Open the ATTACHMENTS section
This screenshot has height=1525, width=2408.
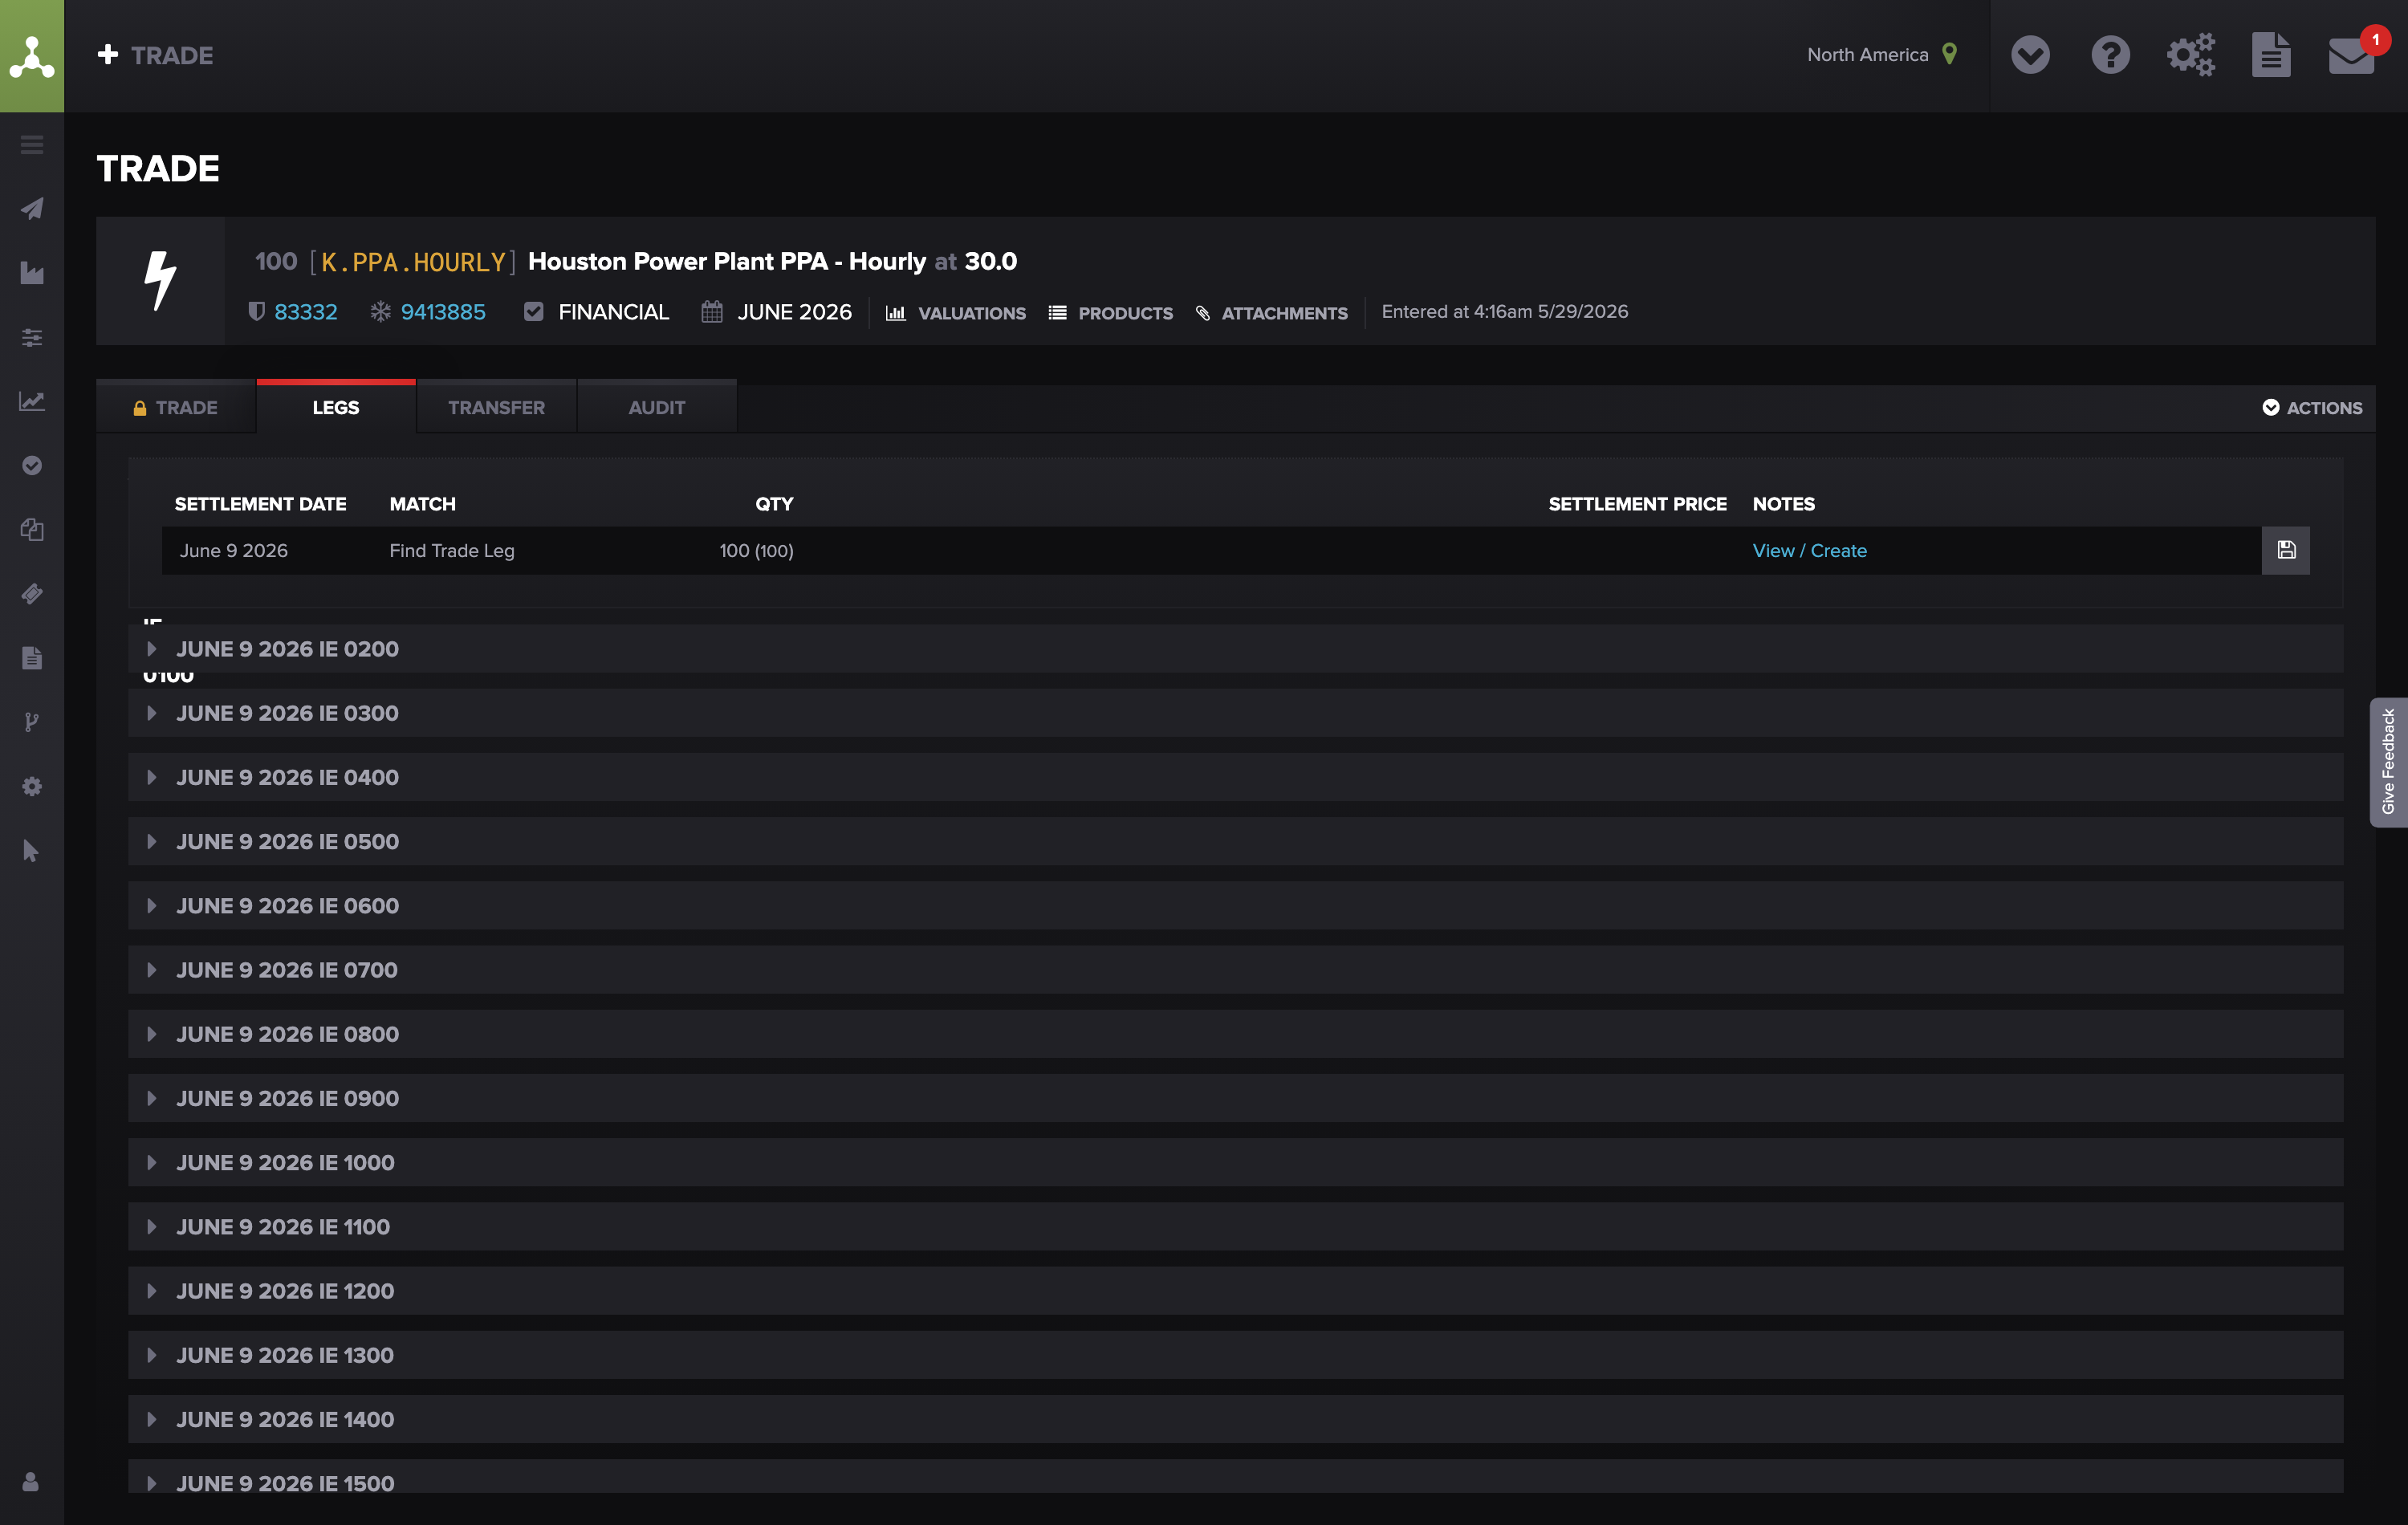1271,313
